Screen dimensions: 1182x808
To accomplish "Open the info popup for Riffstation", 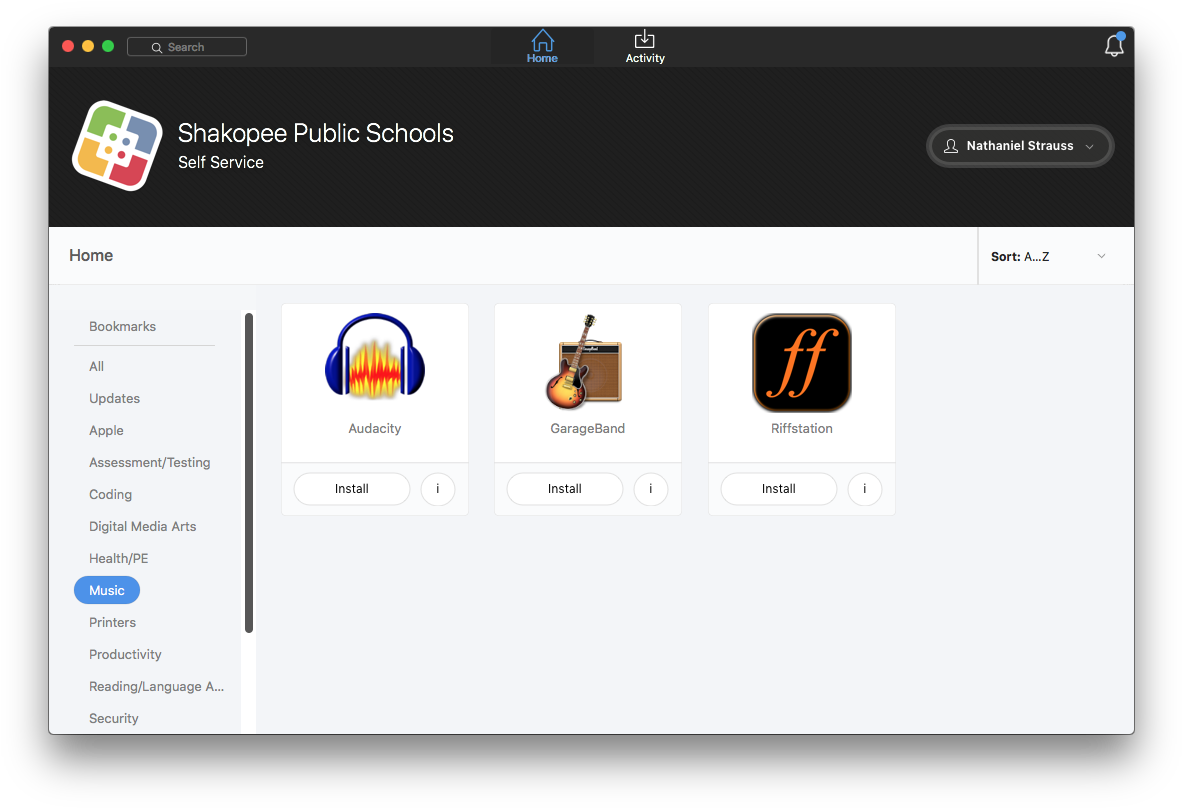I will (864, 489).
